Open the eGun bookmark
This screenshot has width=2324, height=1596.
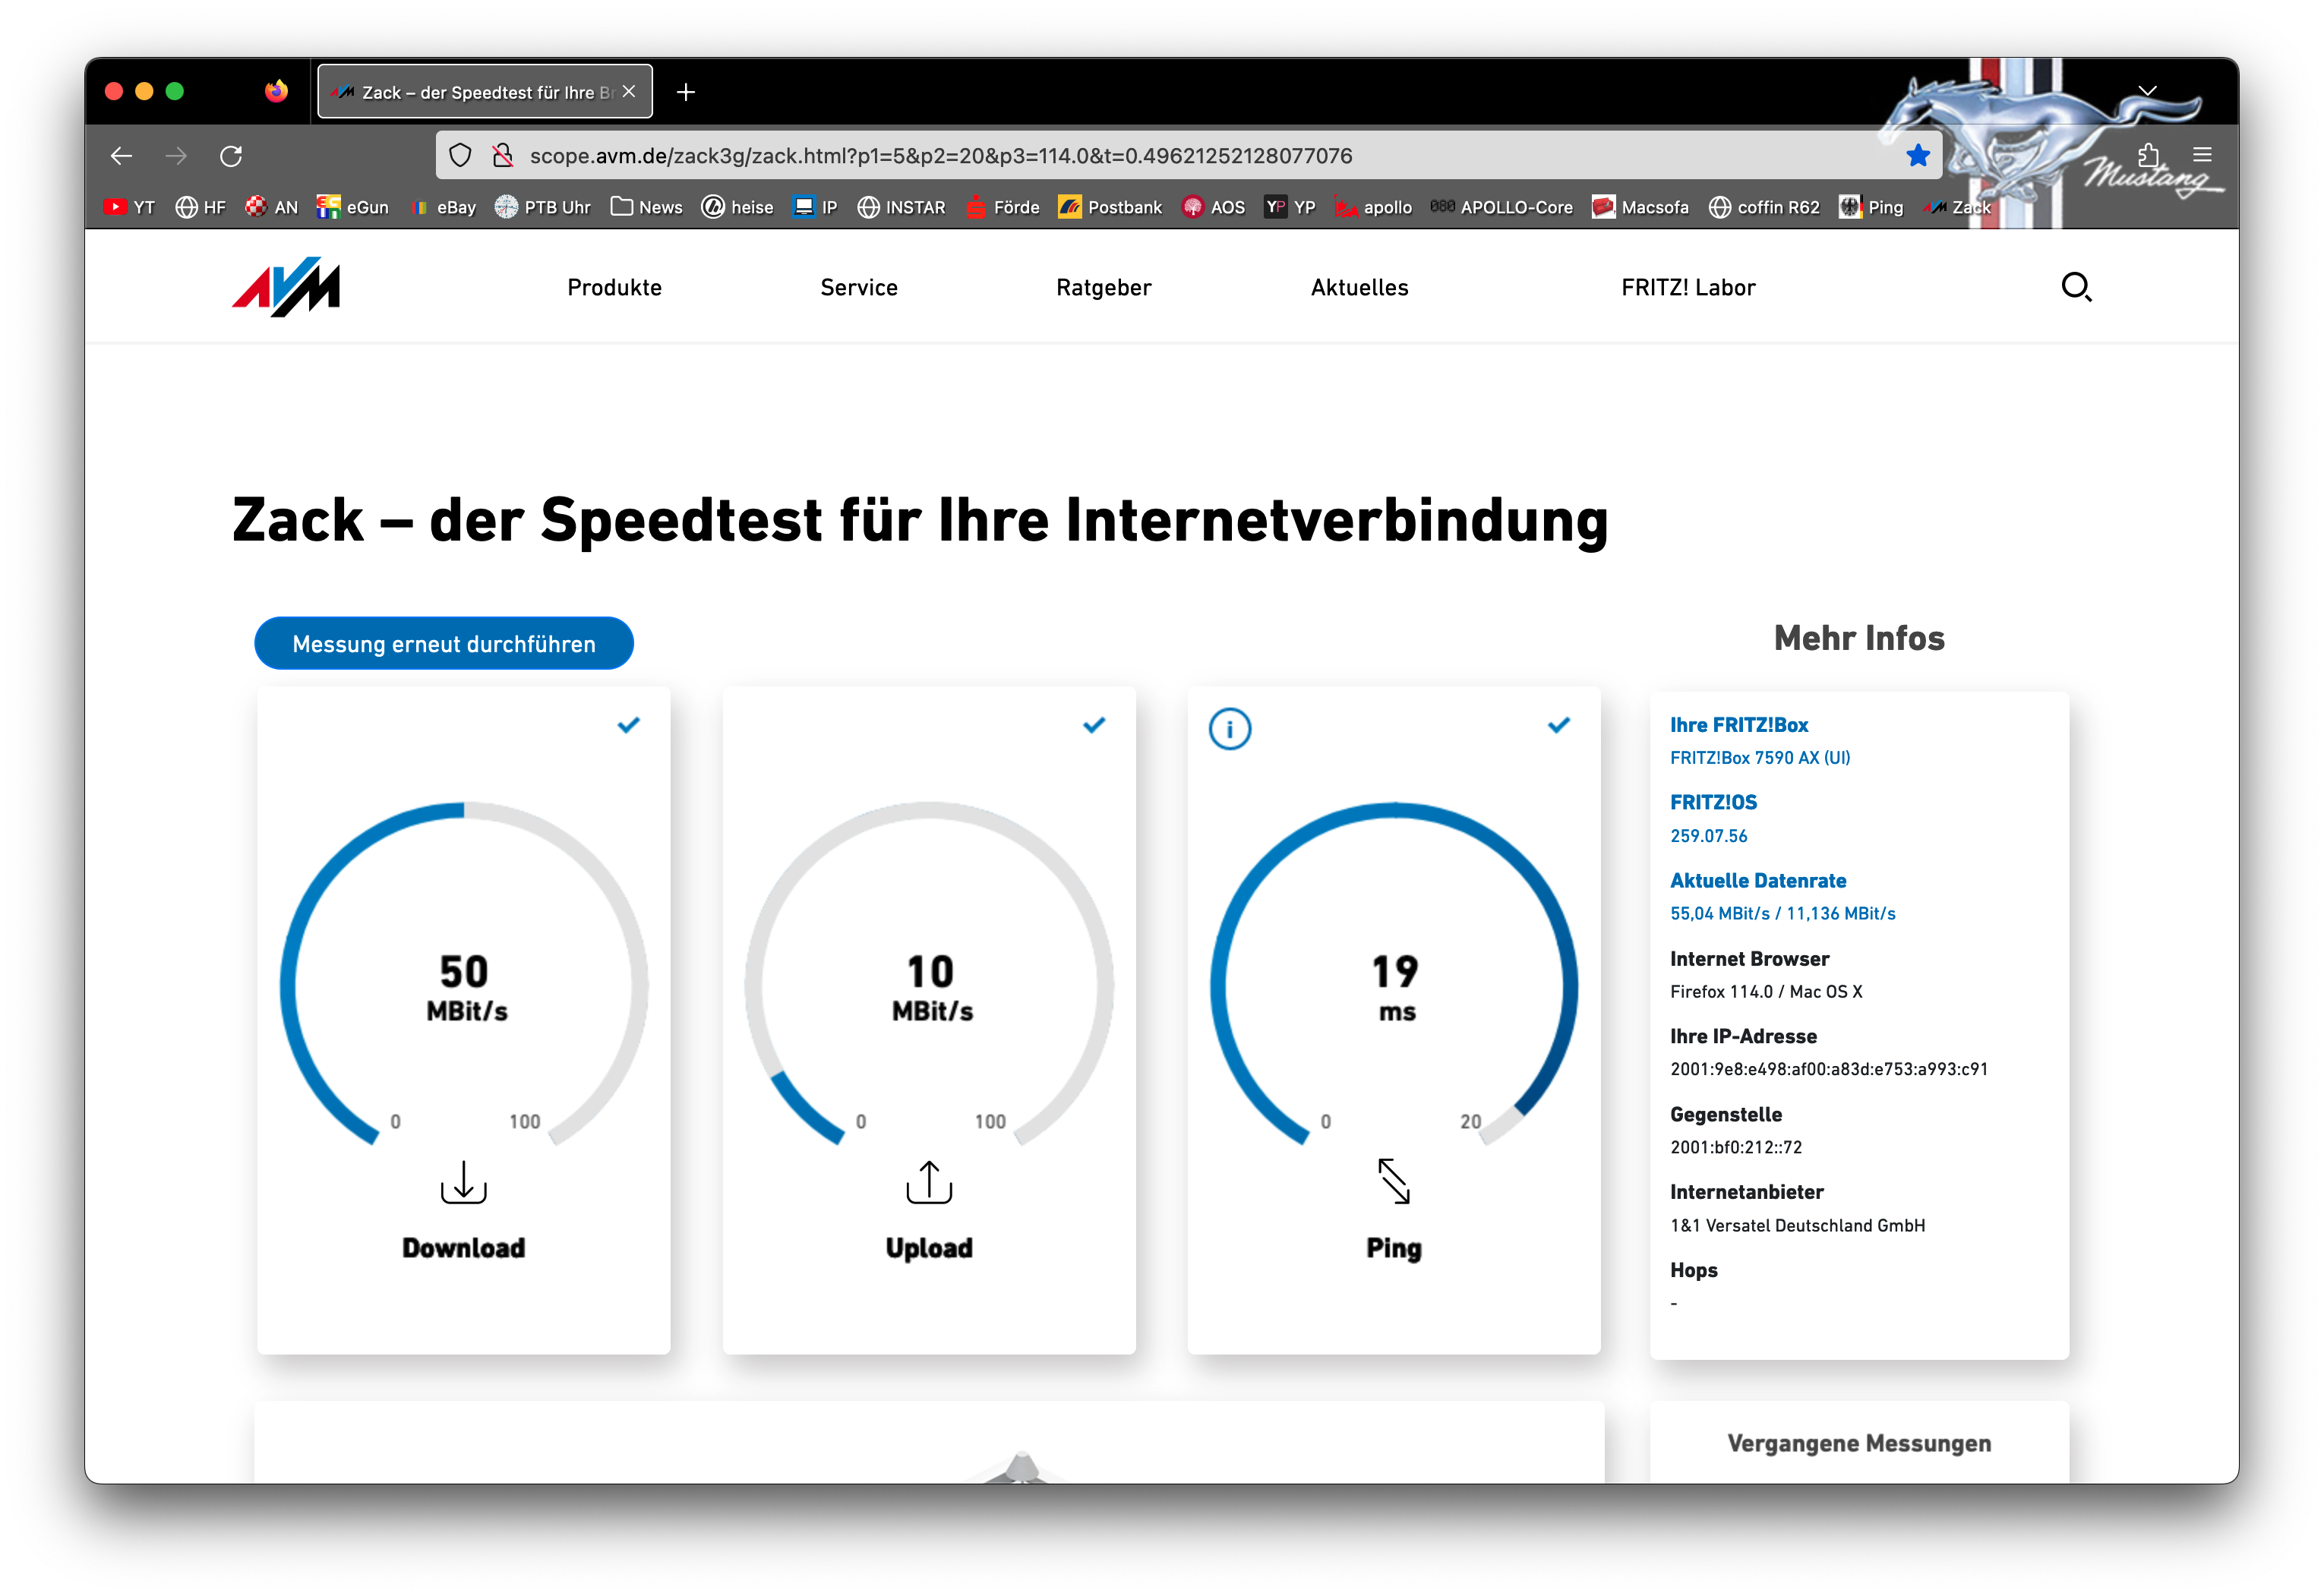click(x=353, y=207)
